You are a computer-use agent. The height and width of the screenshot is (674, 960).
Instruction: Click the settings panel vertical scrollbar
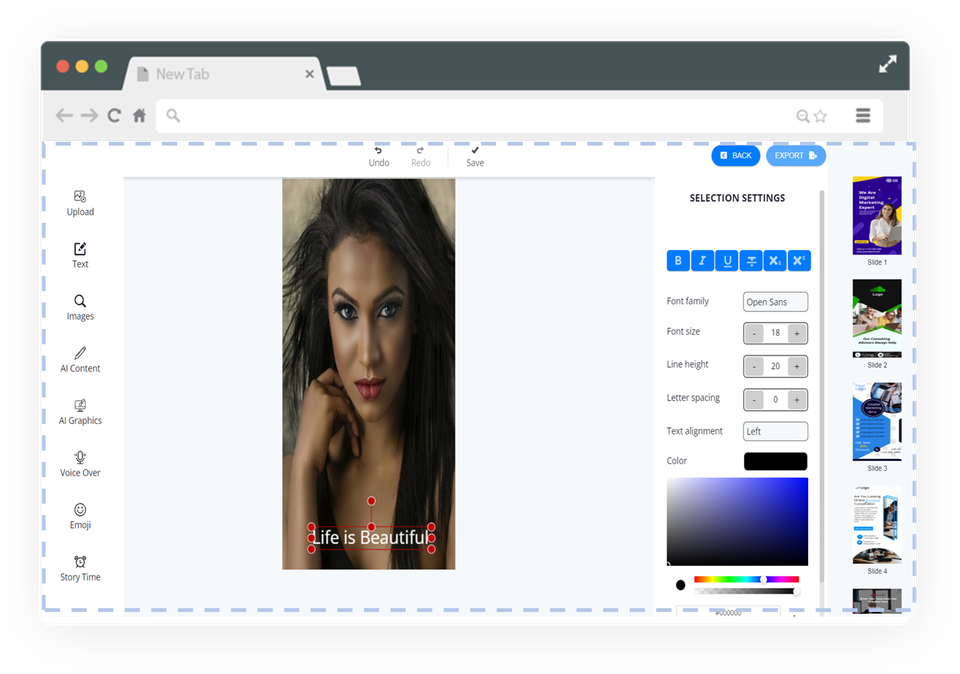822,386
